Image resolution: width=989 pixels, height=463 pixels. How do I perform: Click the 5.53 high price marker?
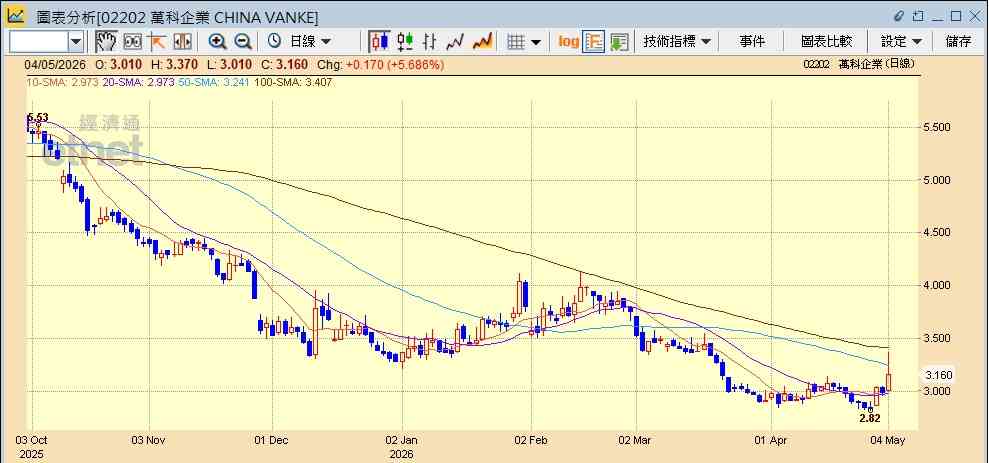[x=37, y=117]
